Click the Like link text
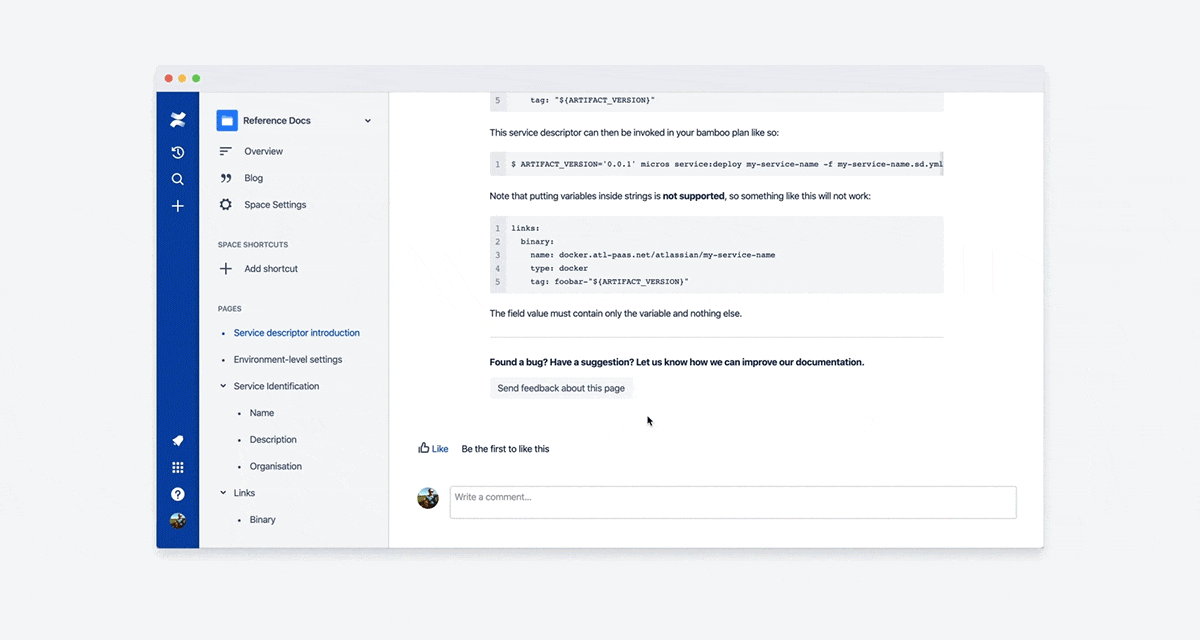Viewport: 1200px width, 640px height. click(x=440, y=449)
